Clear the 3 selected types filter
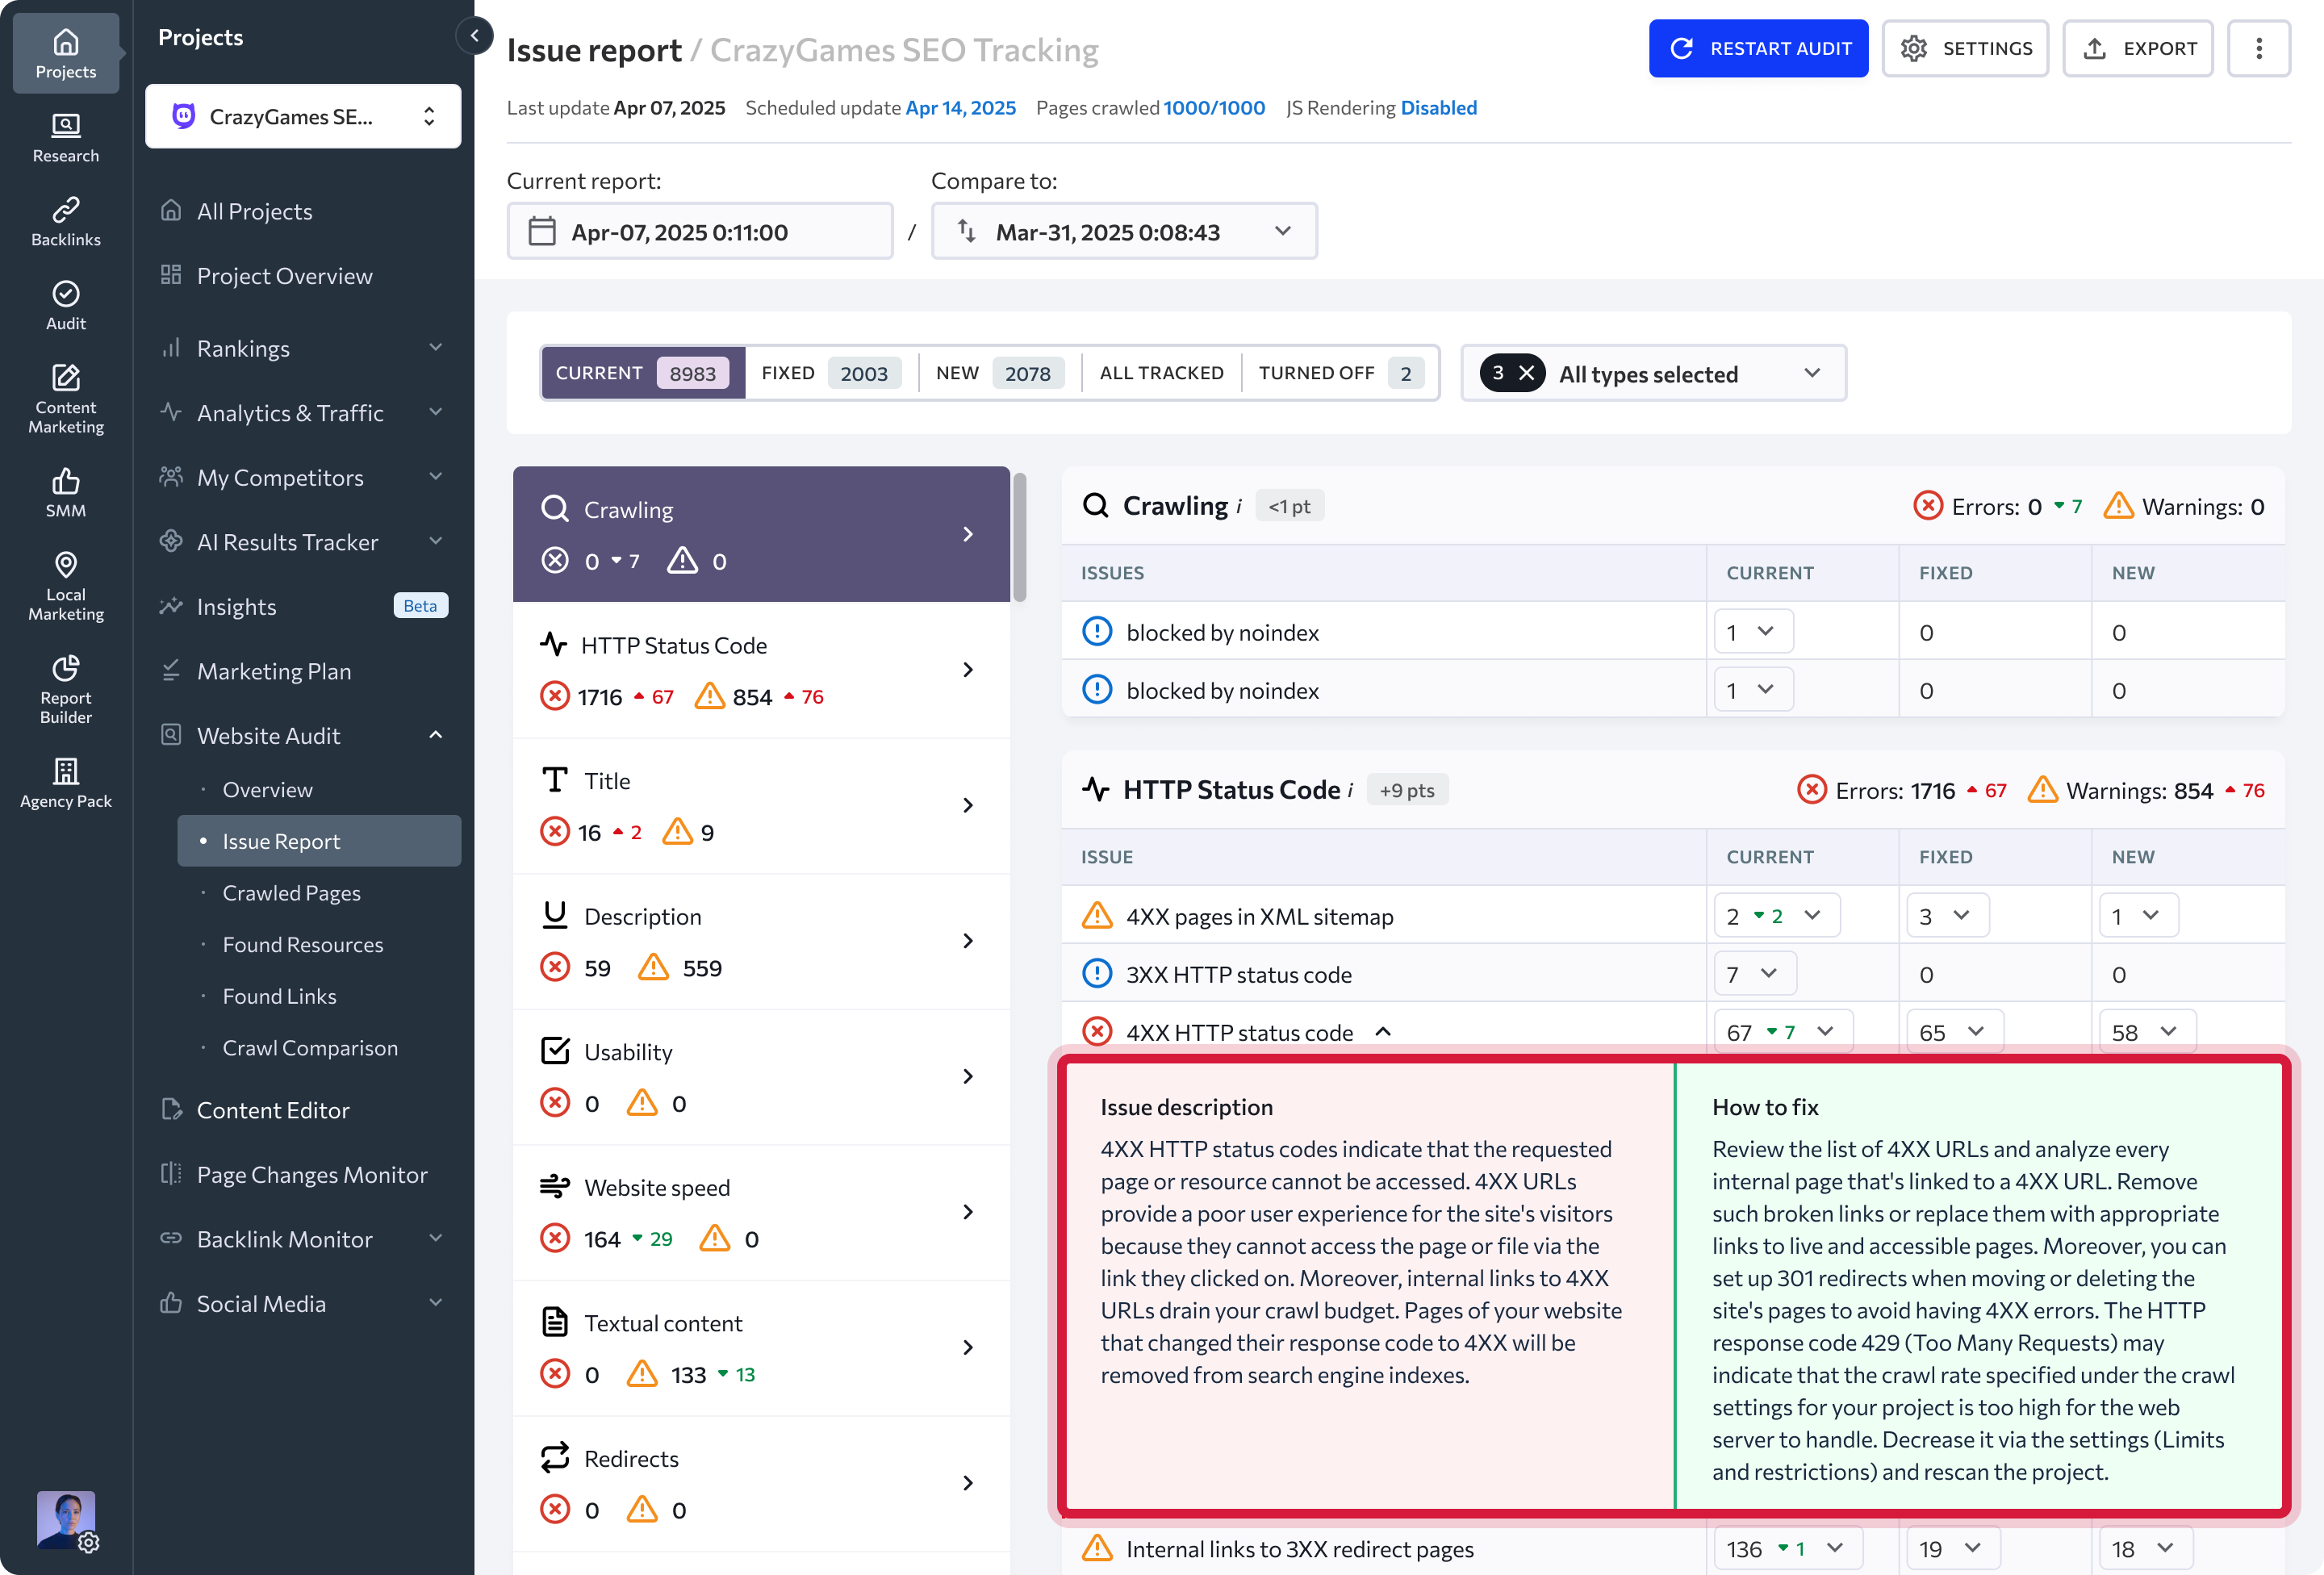 (x=1526, y=373)
